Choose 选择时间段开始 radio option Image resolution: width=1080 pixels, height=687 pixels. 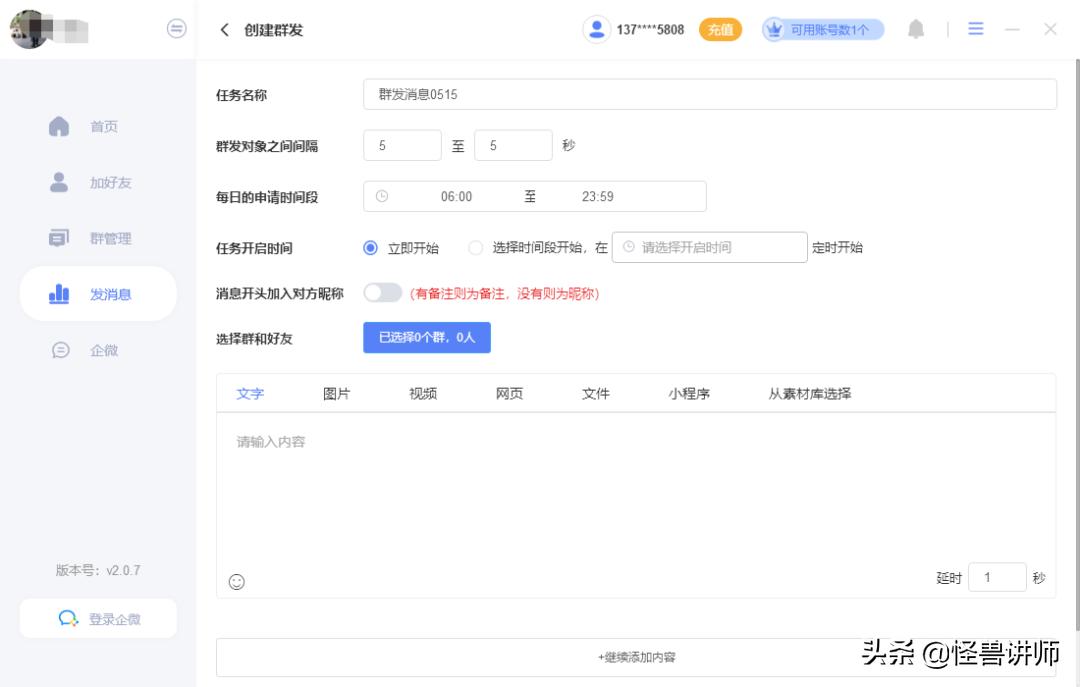475,246
